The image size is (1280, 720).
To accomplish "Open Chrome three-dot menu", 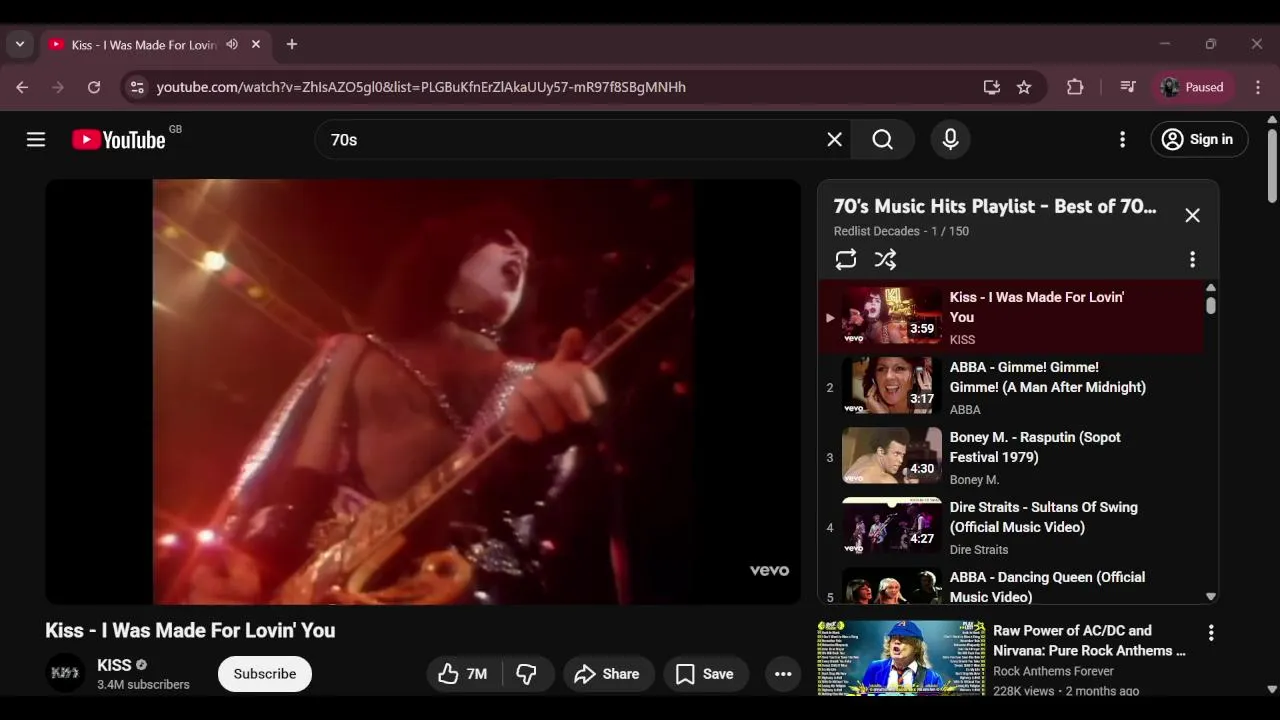I will pyautogui.click(x=1258, y=87).
